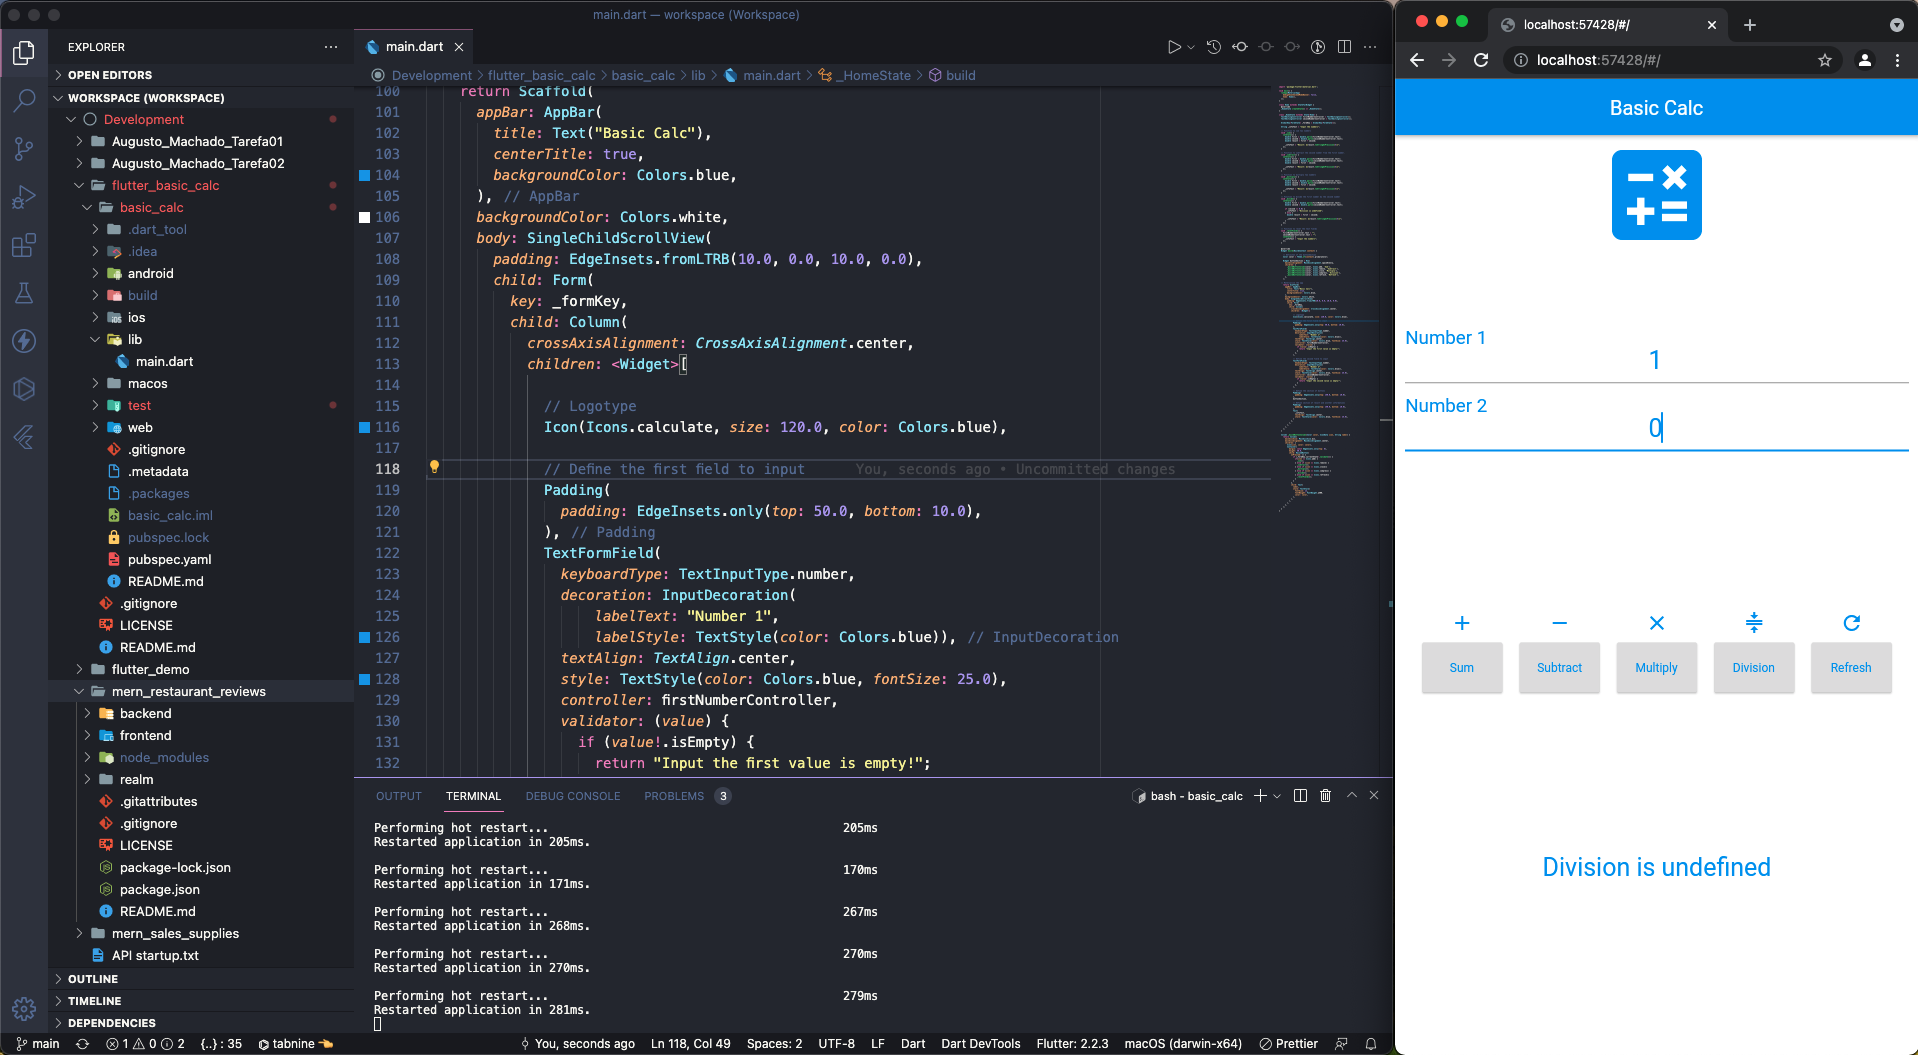Screen dimensions: 1918x1055
Task: Switch to the DEBUG CONSOLE tab
Action: click(573, 796)
